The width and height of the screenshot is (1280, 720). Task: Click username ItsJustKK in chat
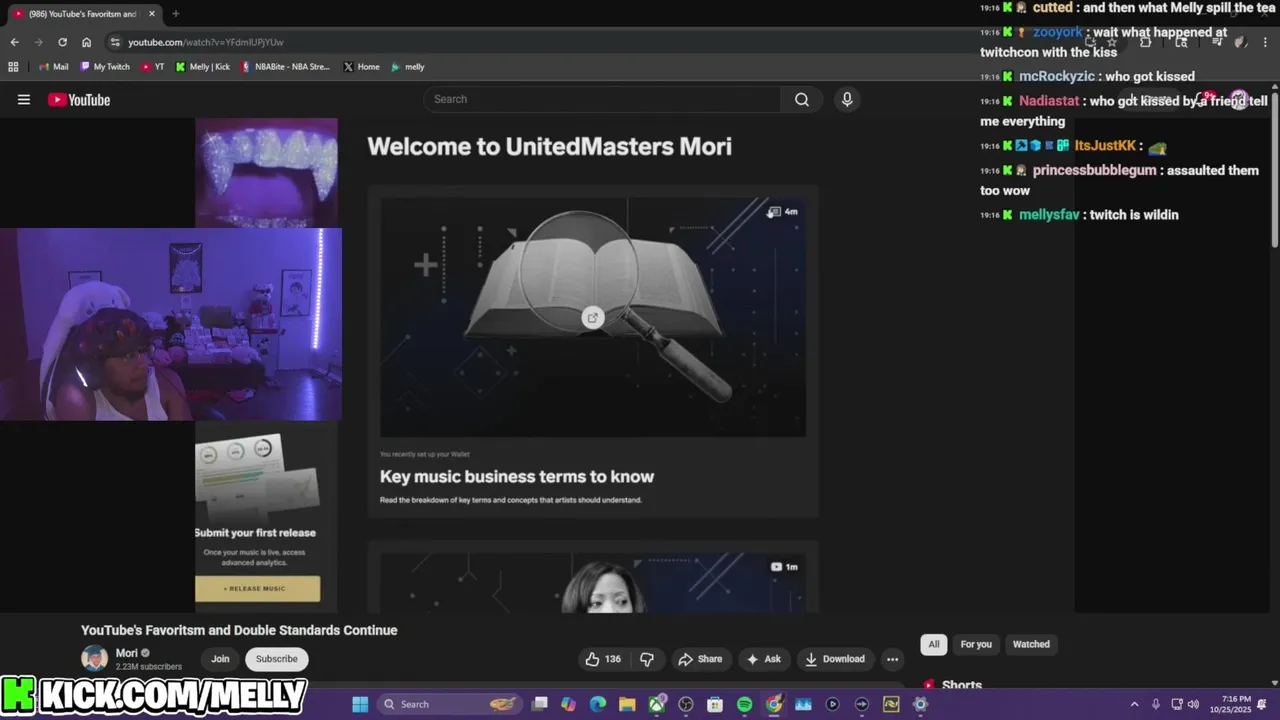pos(1105,146)
